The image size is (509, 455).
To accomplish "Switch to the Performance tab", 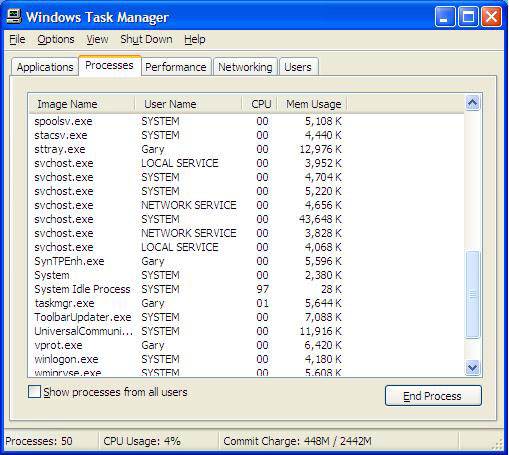I will 176,67.
